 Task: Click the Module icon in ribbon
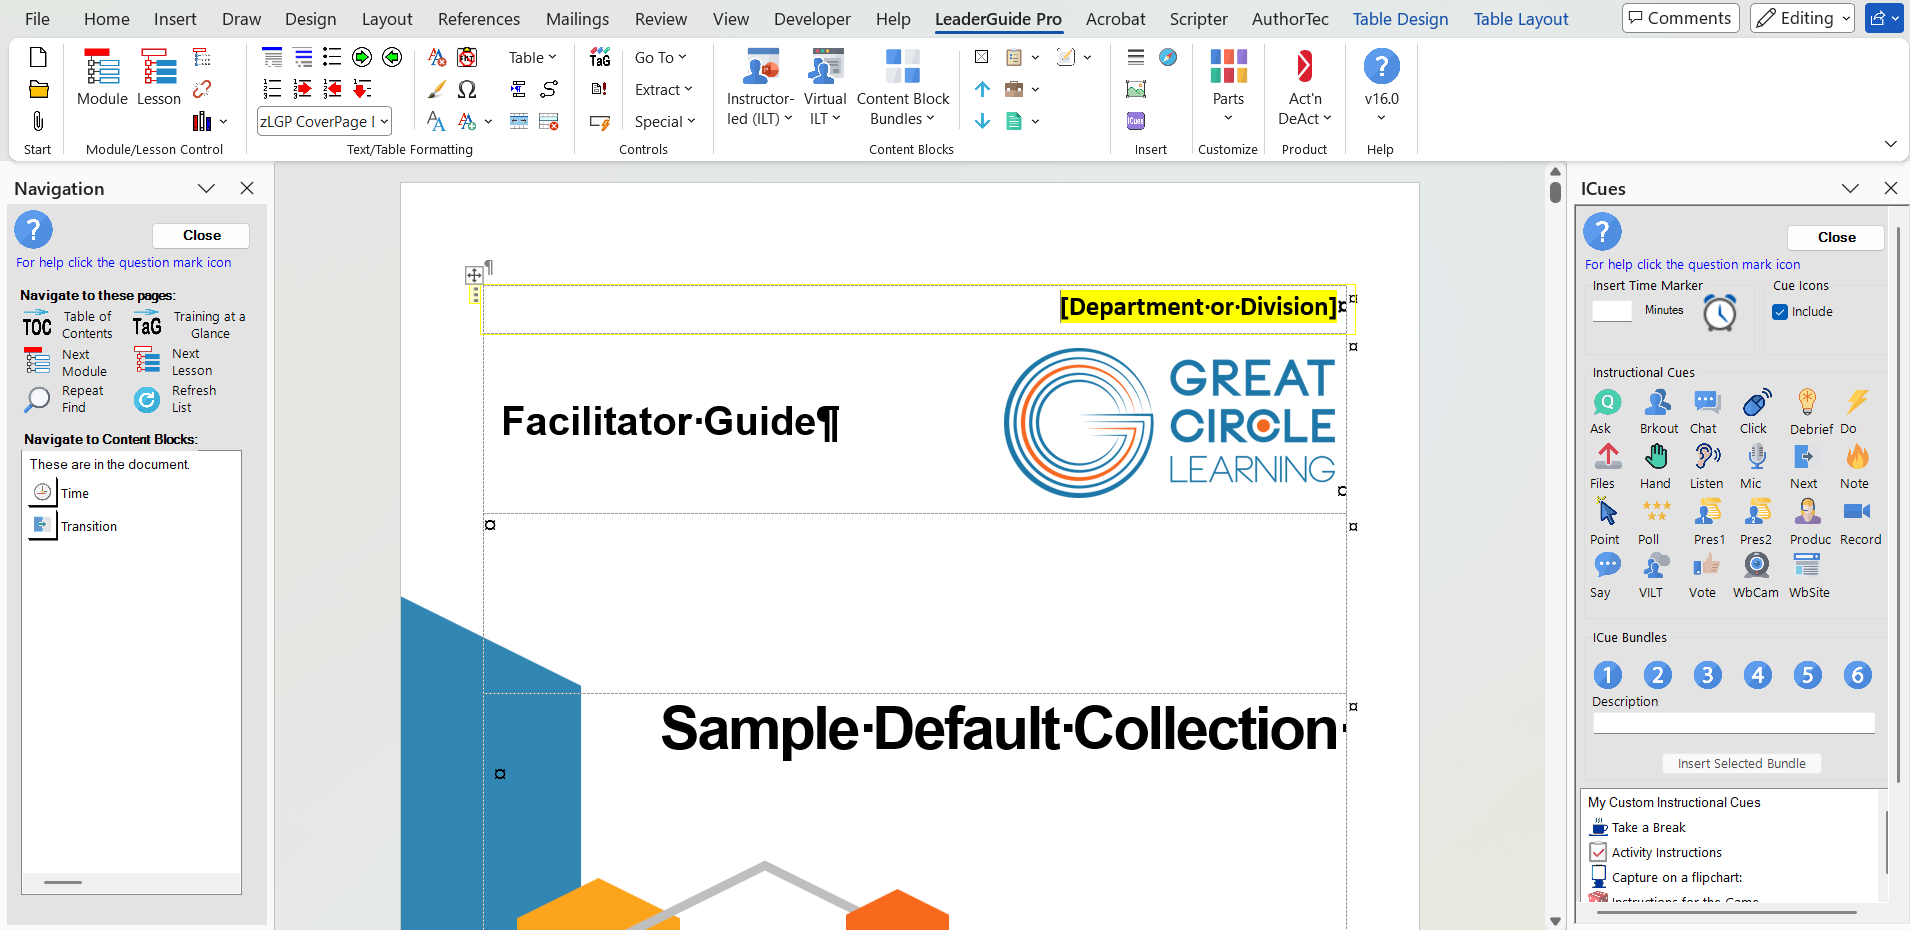click(102, 78)
